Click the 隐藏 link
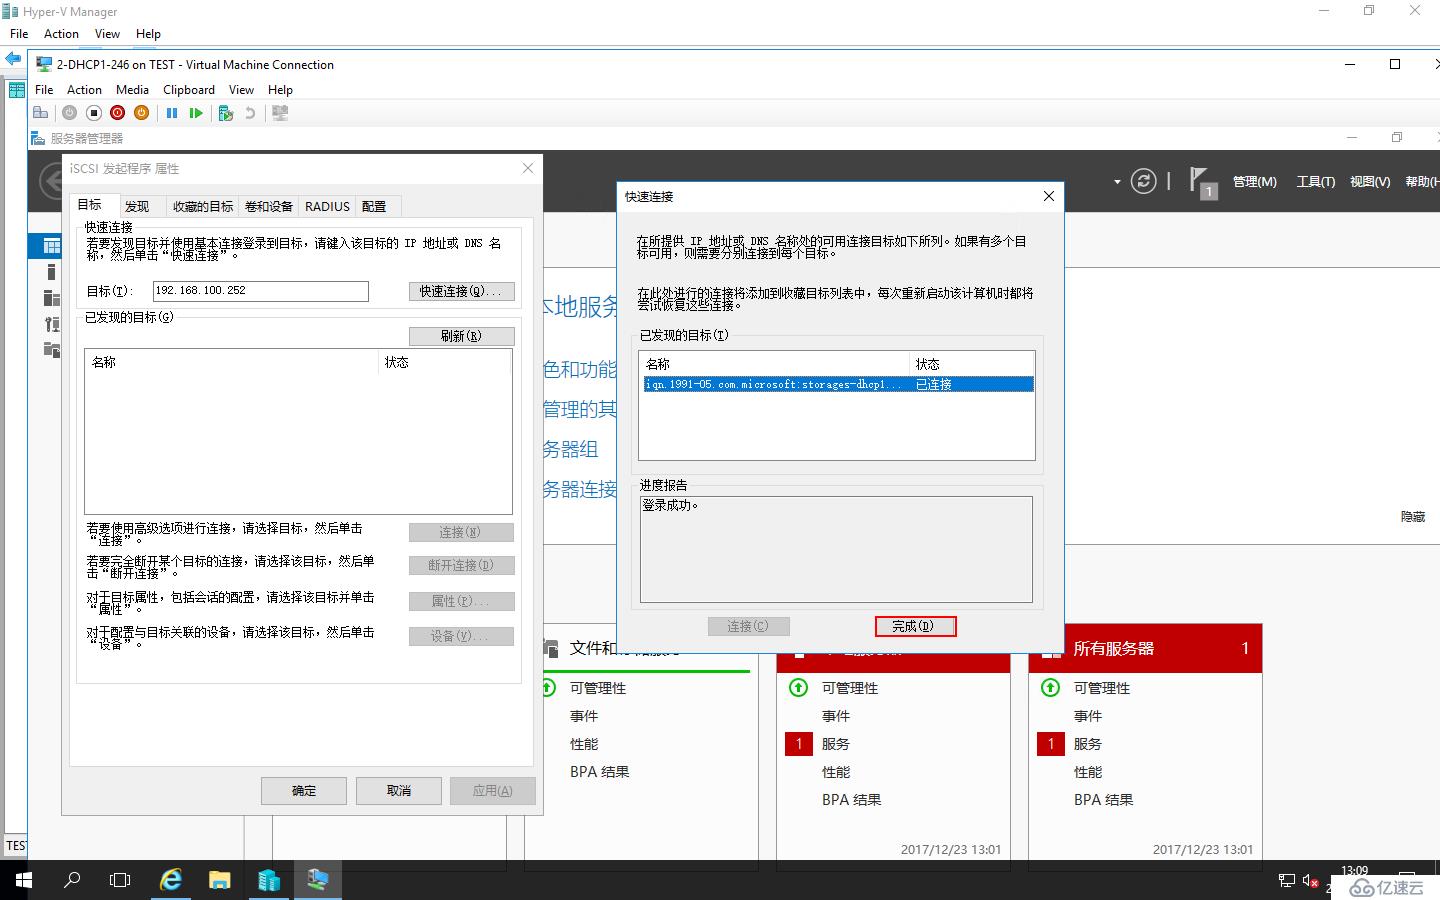 point(1413,516)
